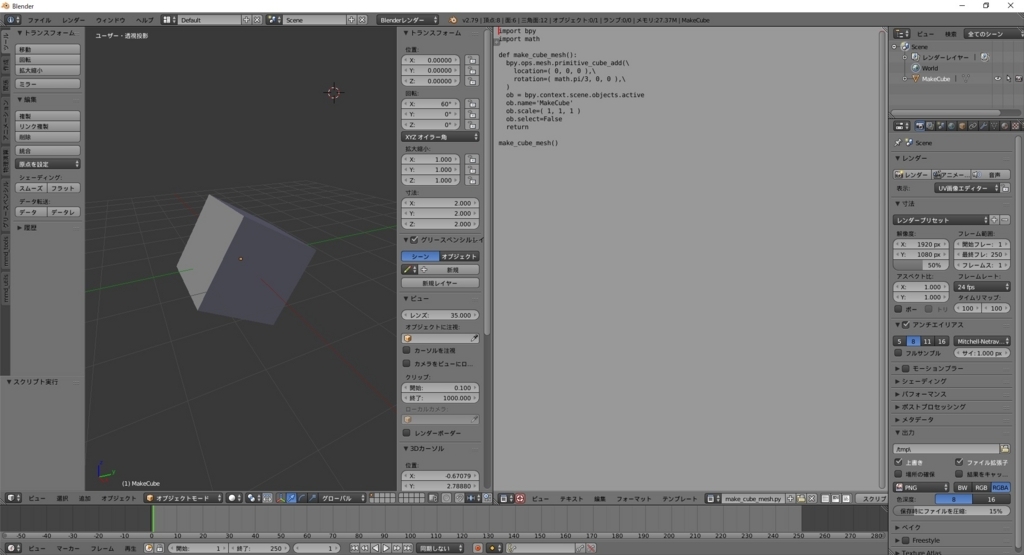The width and height of the screenshot is (1024, 555).
Task: Open Global transform orientation dropdown
Action: [x=345, y=498]
